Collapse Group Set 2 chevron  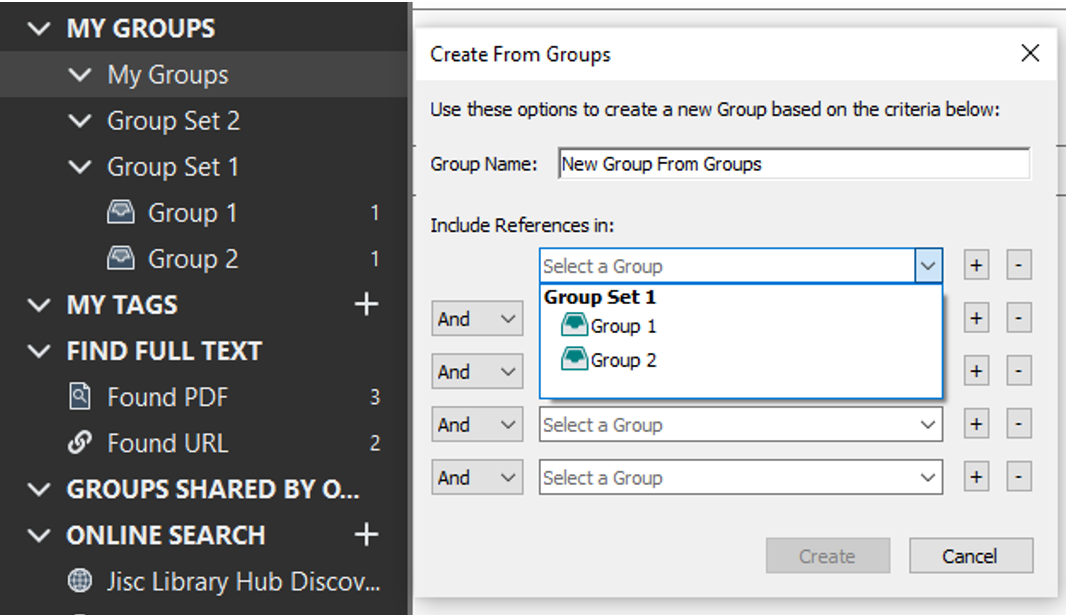click(80, 121)
